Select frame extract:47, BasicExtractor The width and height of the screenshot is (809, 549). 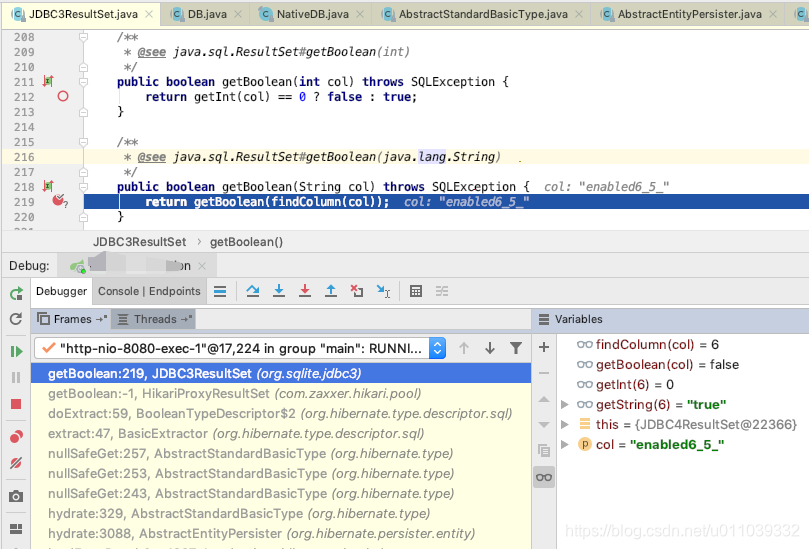(x=281, y=433)
